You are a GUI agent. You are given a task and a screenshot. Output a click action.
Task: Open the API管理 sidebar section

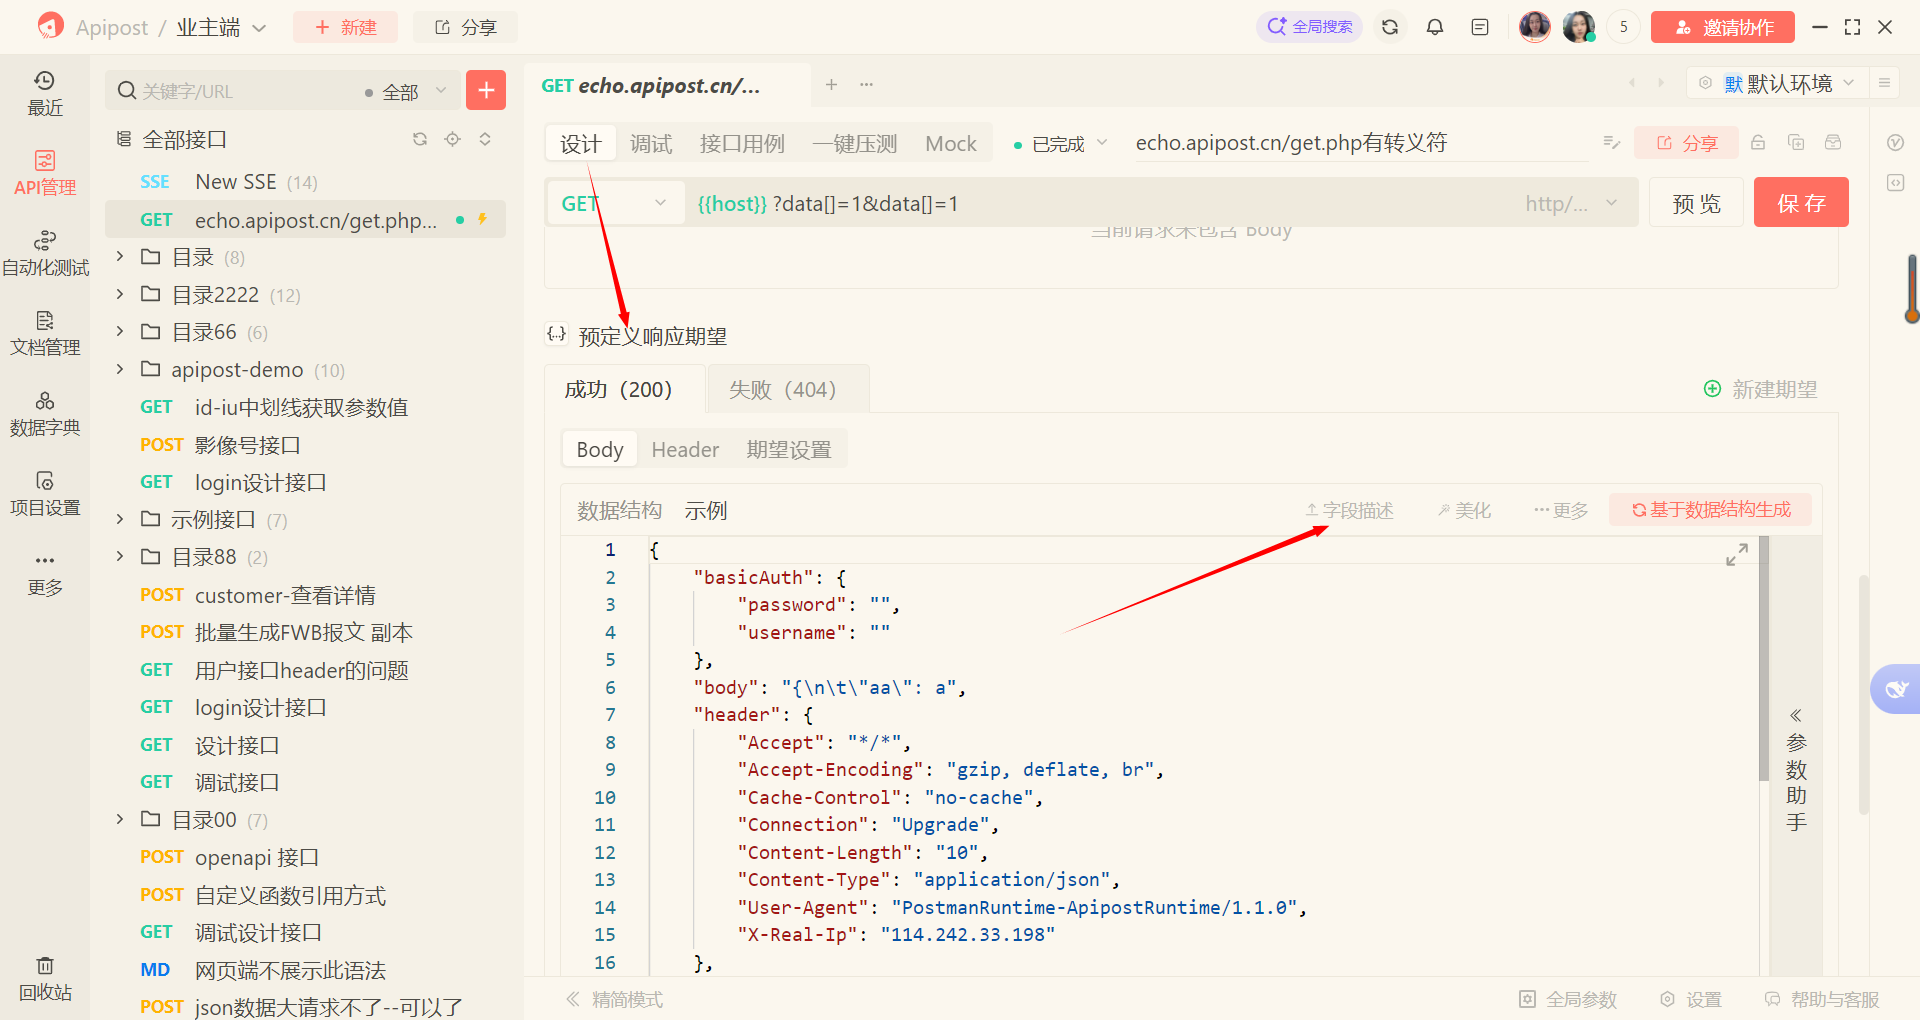click(44, 173)
